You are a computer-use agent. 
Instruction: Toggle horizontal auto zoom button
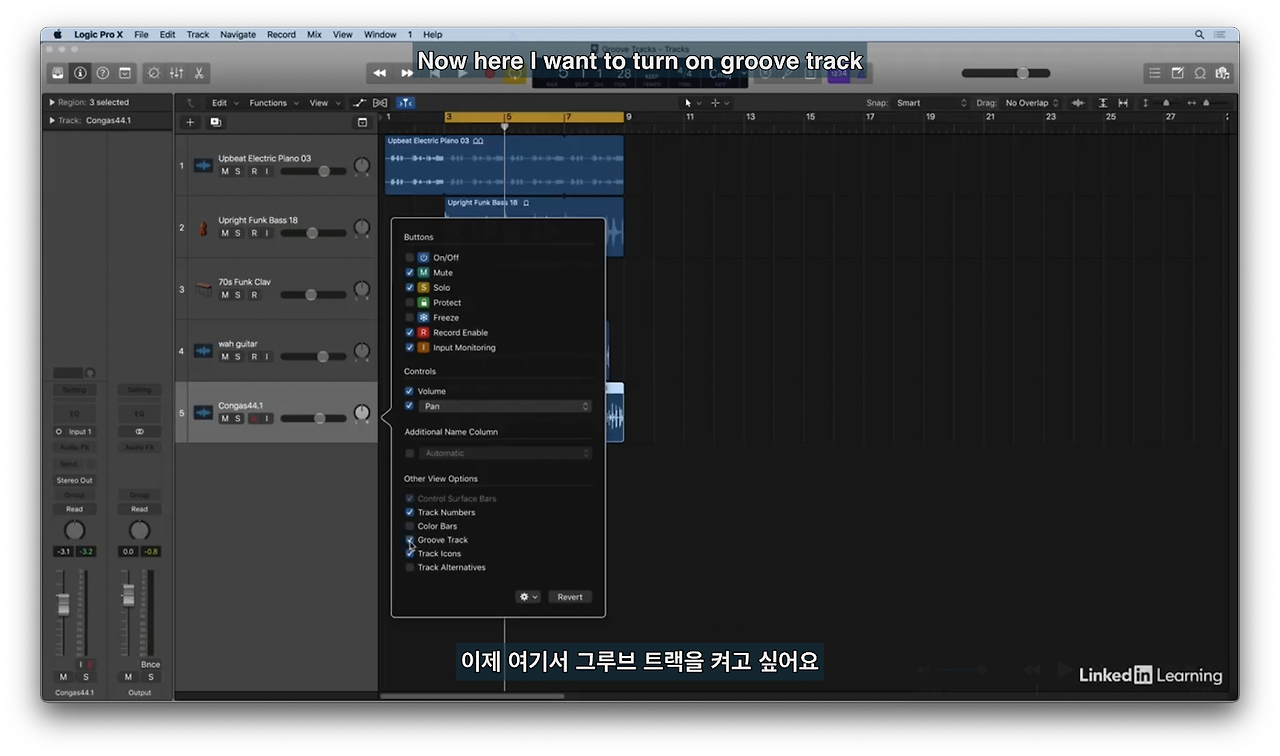(x=1123, y=103)
